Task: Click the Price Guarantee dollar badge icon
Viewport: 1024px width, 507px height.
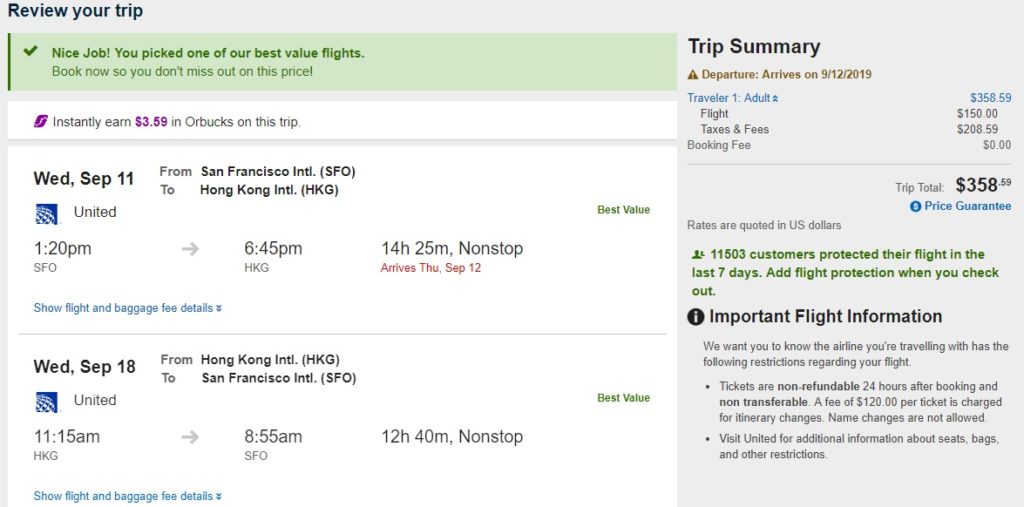Action: (x=915, y=206)
